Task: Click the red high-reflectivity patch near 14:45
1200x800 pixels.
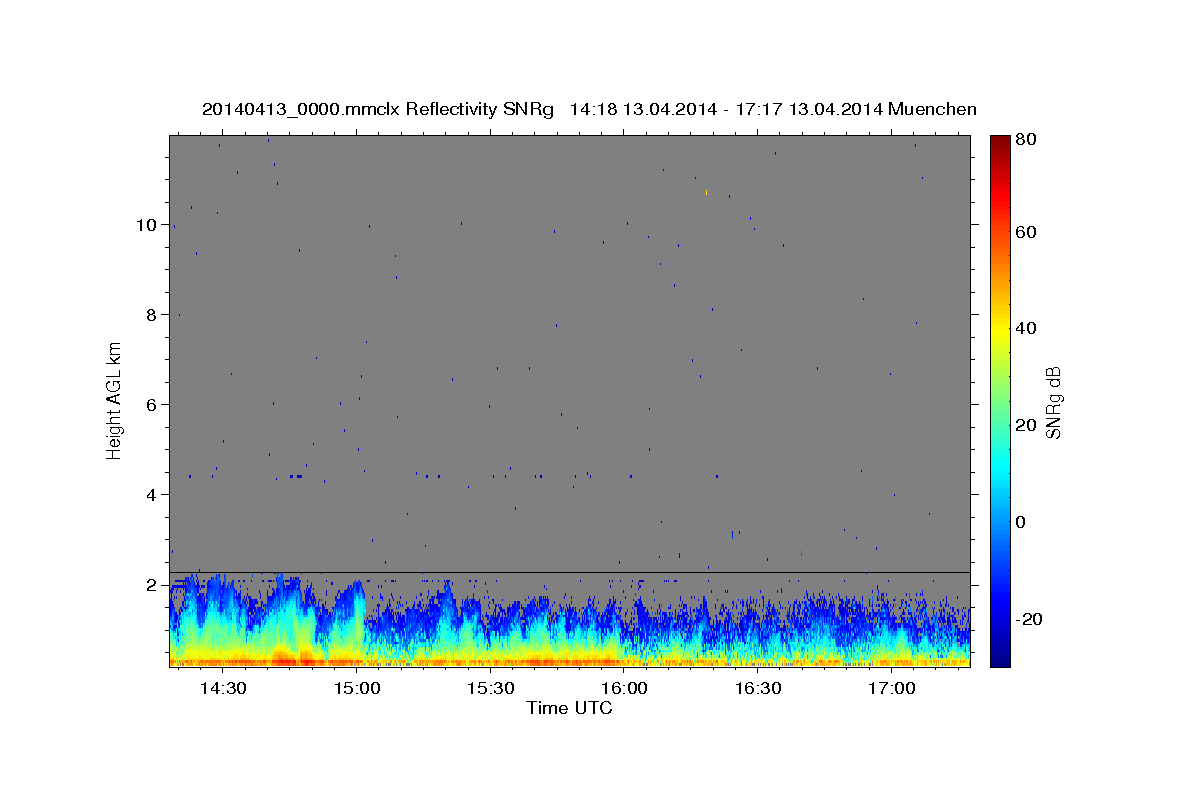Action: pos(283,659)
